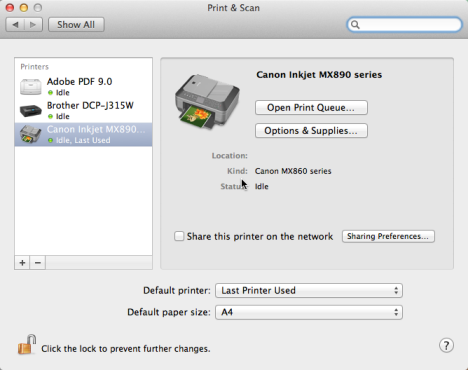468x370 pixels.
Task: Open Options & Supplies dialog
Action: [x=311, y=131]
